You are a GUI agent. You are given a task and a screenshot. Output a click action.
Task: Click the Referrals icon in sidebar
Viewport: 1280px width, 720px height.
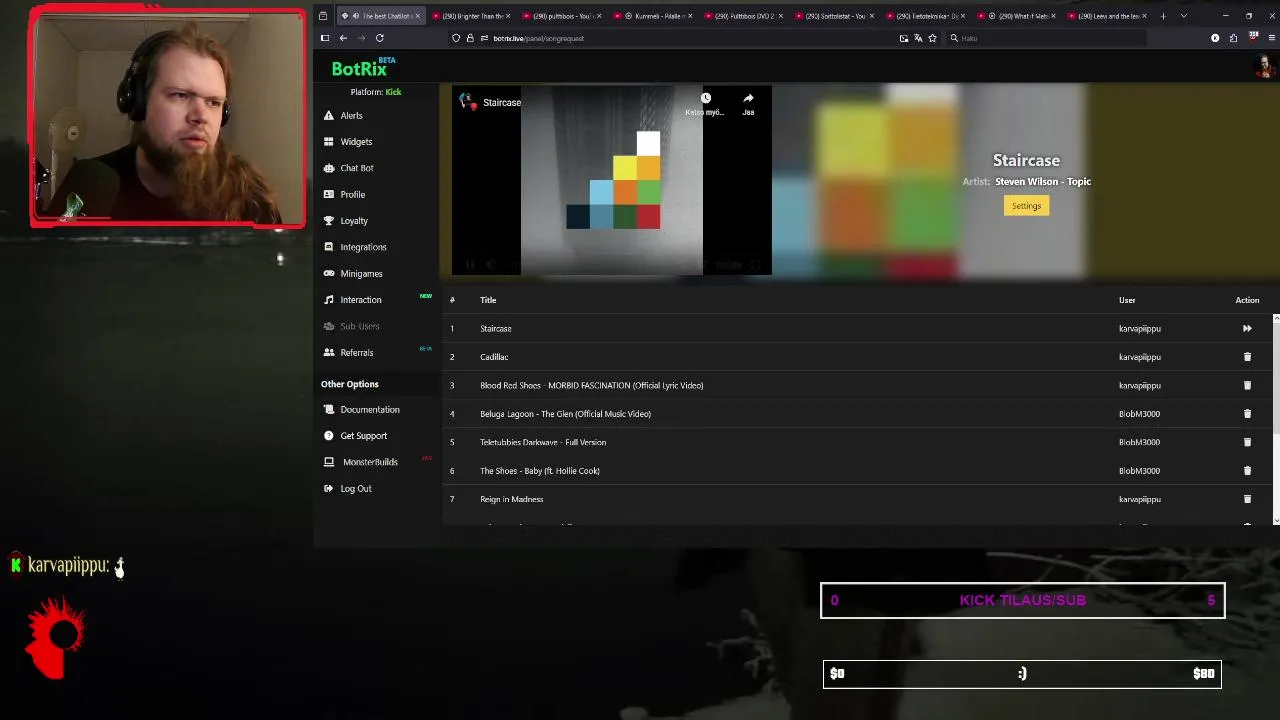329,353
